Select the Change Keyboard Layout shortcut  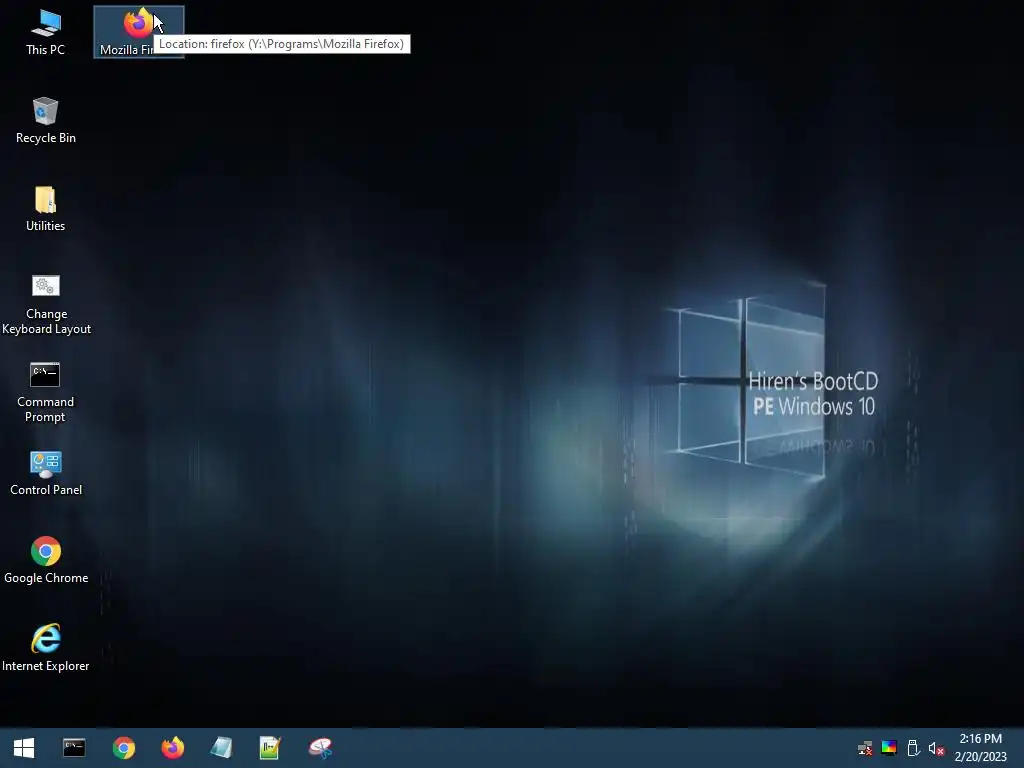(46, 305)
